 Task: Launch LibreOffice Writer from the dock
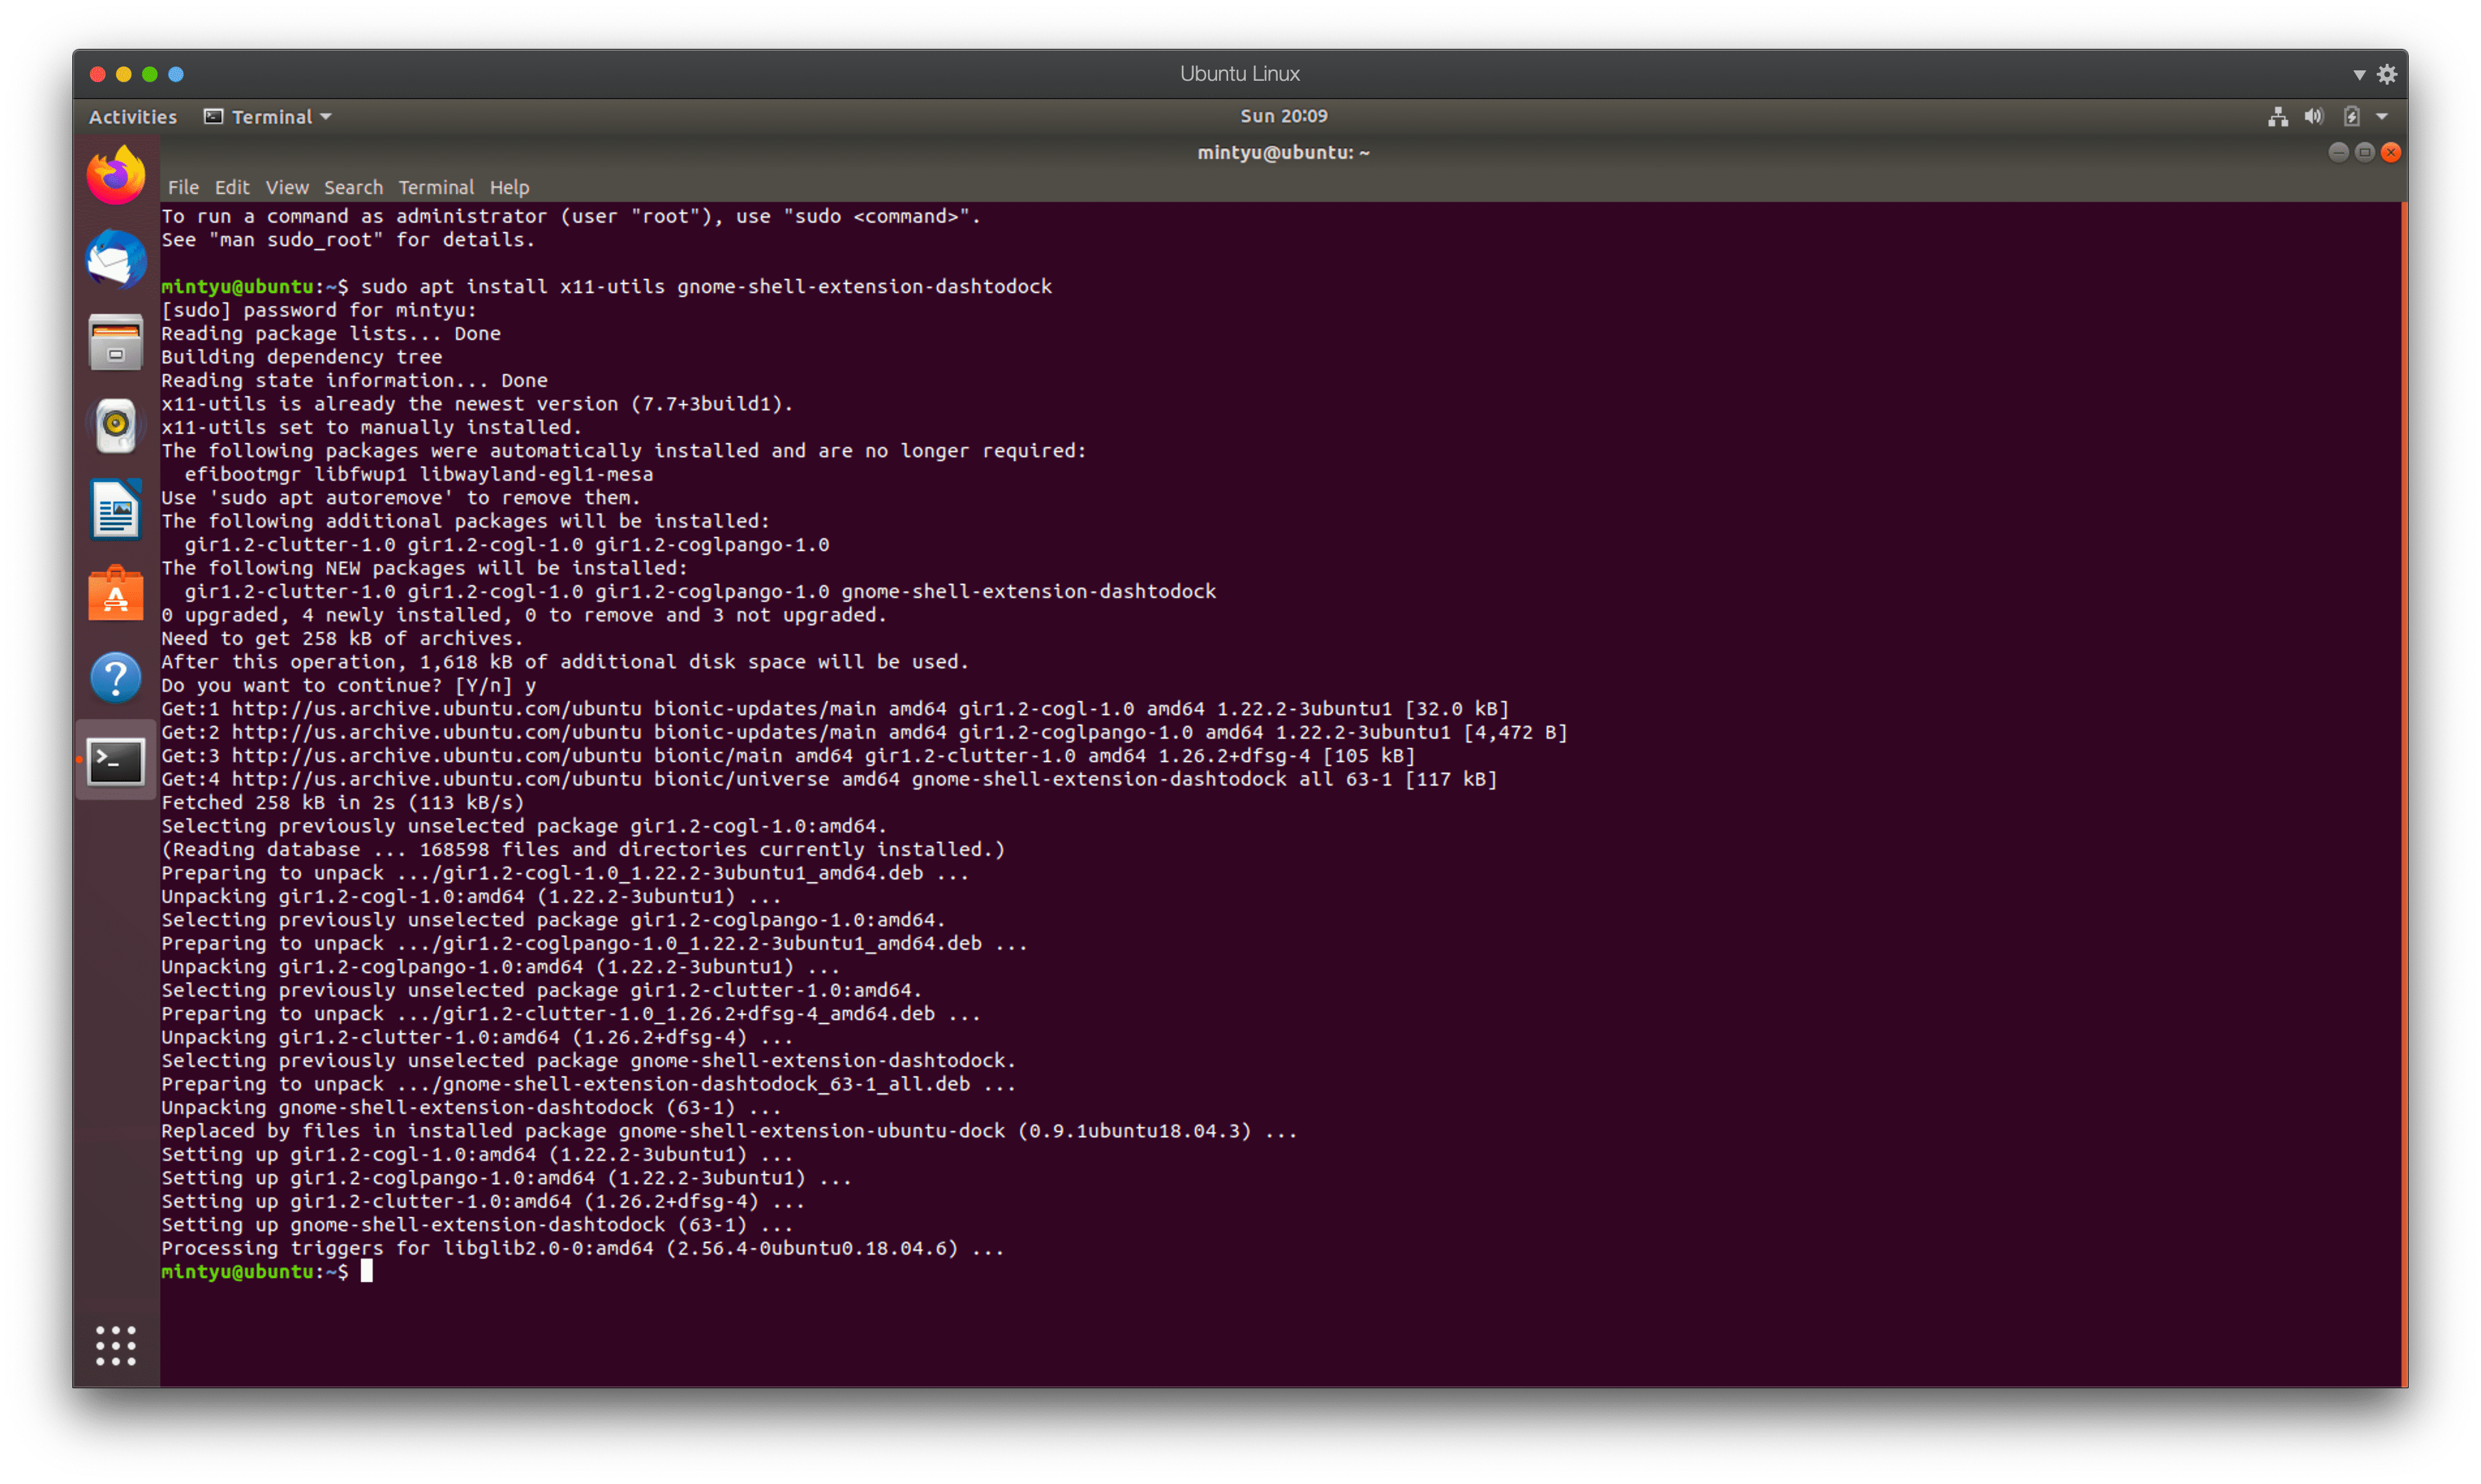pos(116,509)
